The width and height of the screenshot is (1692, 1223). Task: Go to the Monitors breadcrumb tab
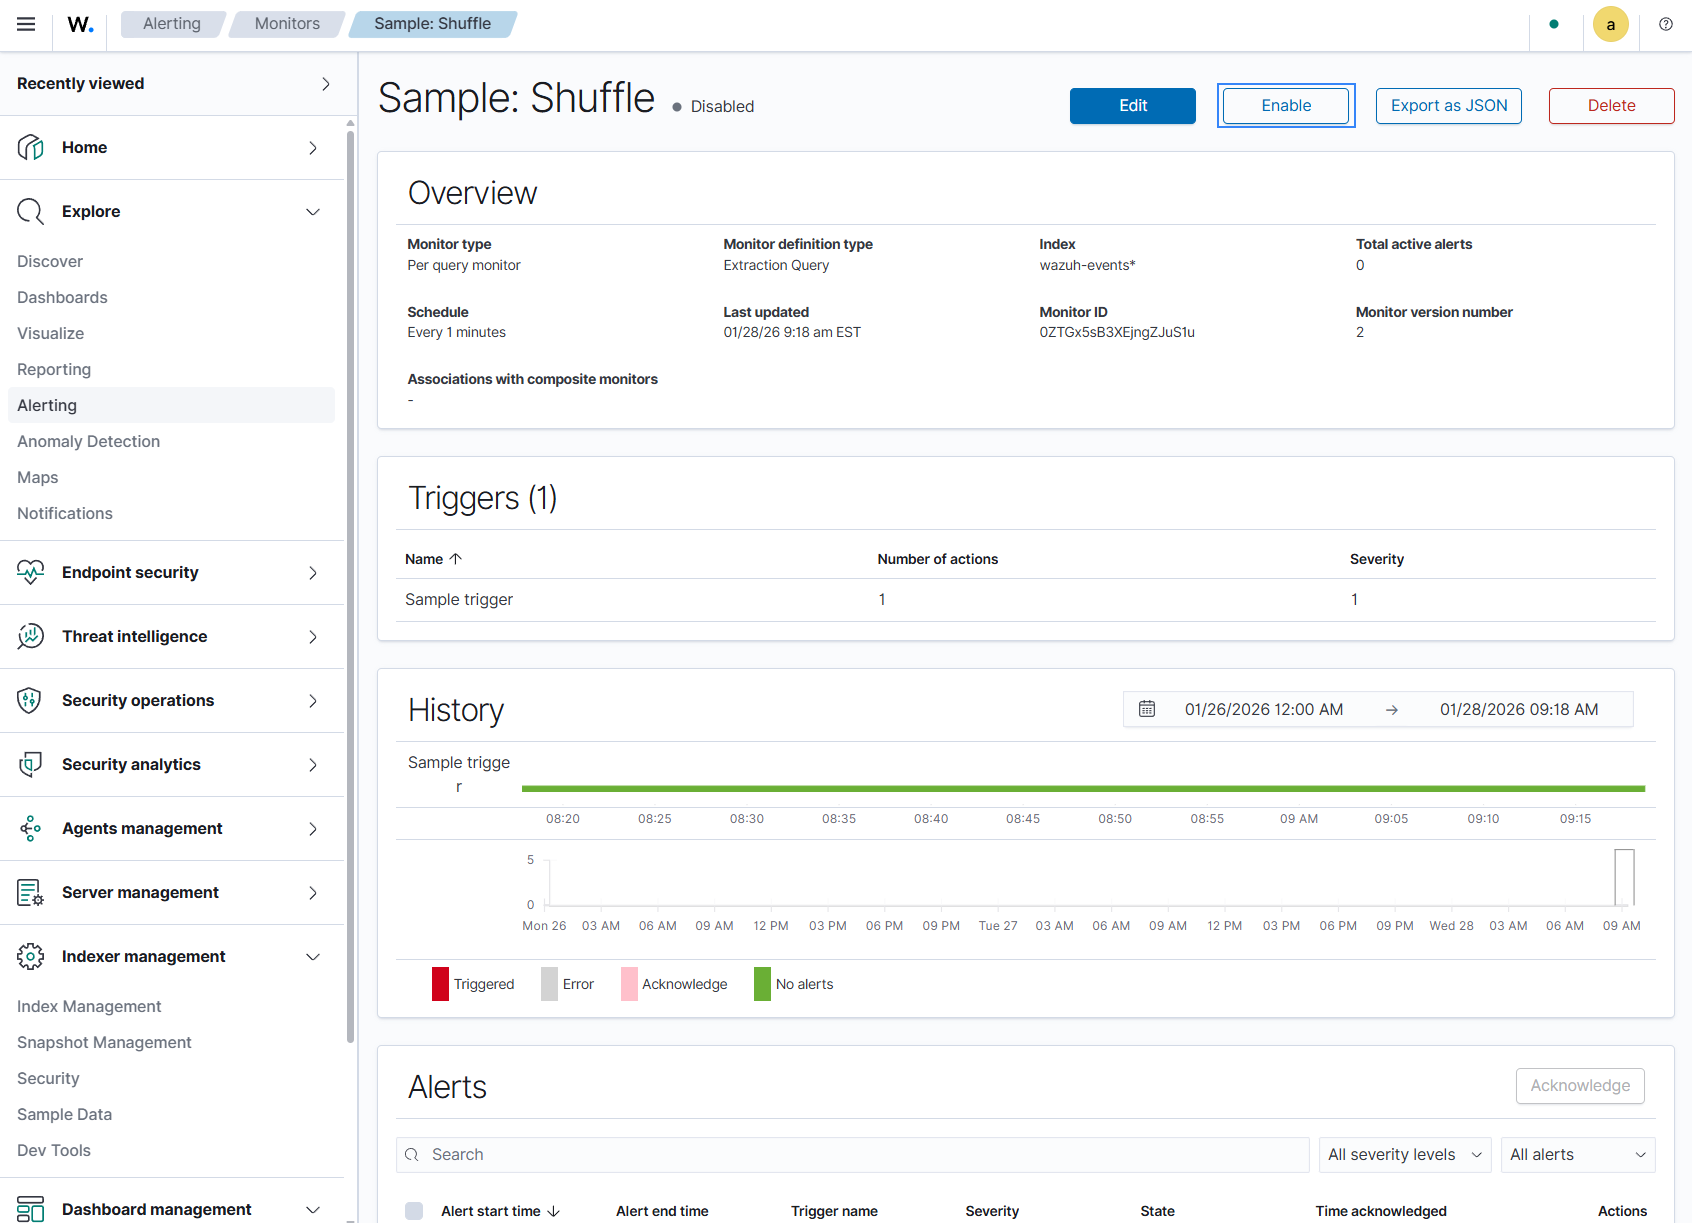click(287, 24)
